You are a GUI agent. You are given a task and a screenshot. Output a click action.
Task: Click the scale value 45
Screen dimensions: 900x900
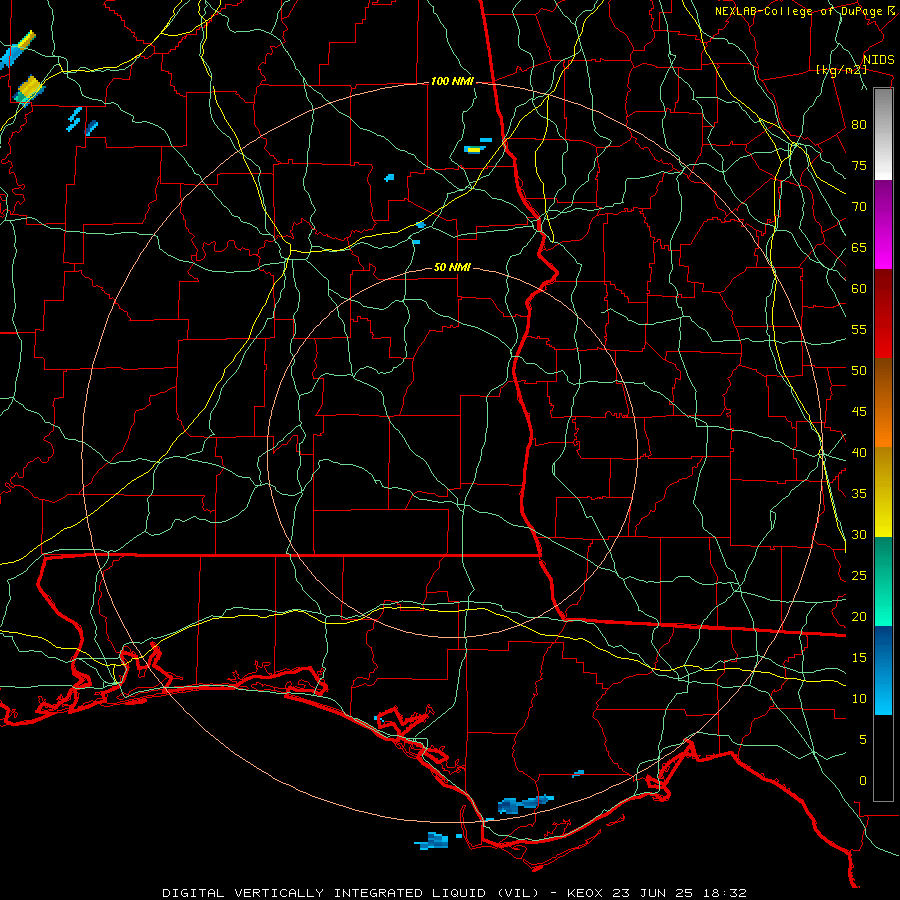tap(859, 412)
